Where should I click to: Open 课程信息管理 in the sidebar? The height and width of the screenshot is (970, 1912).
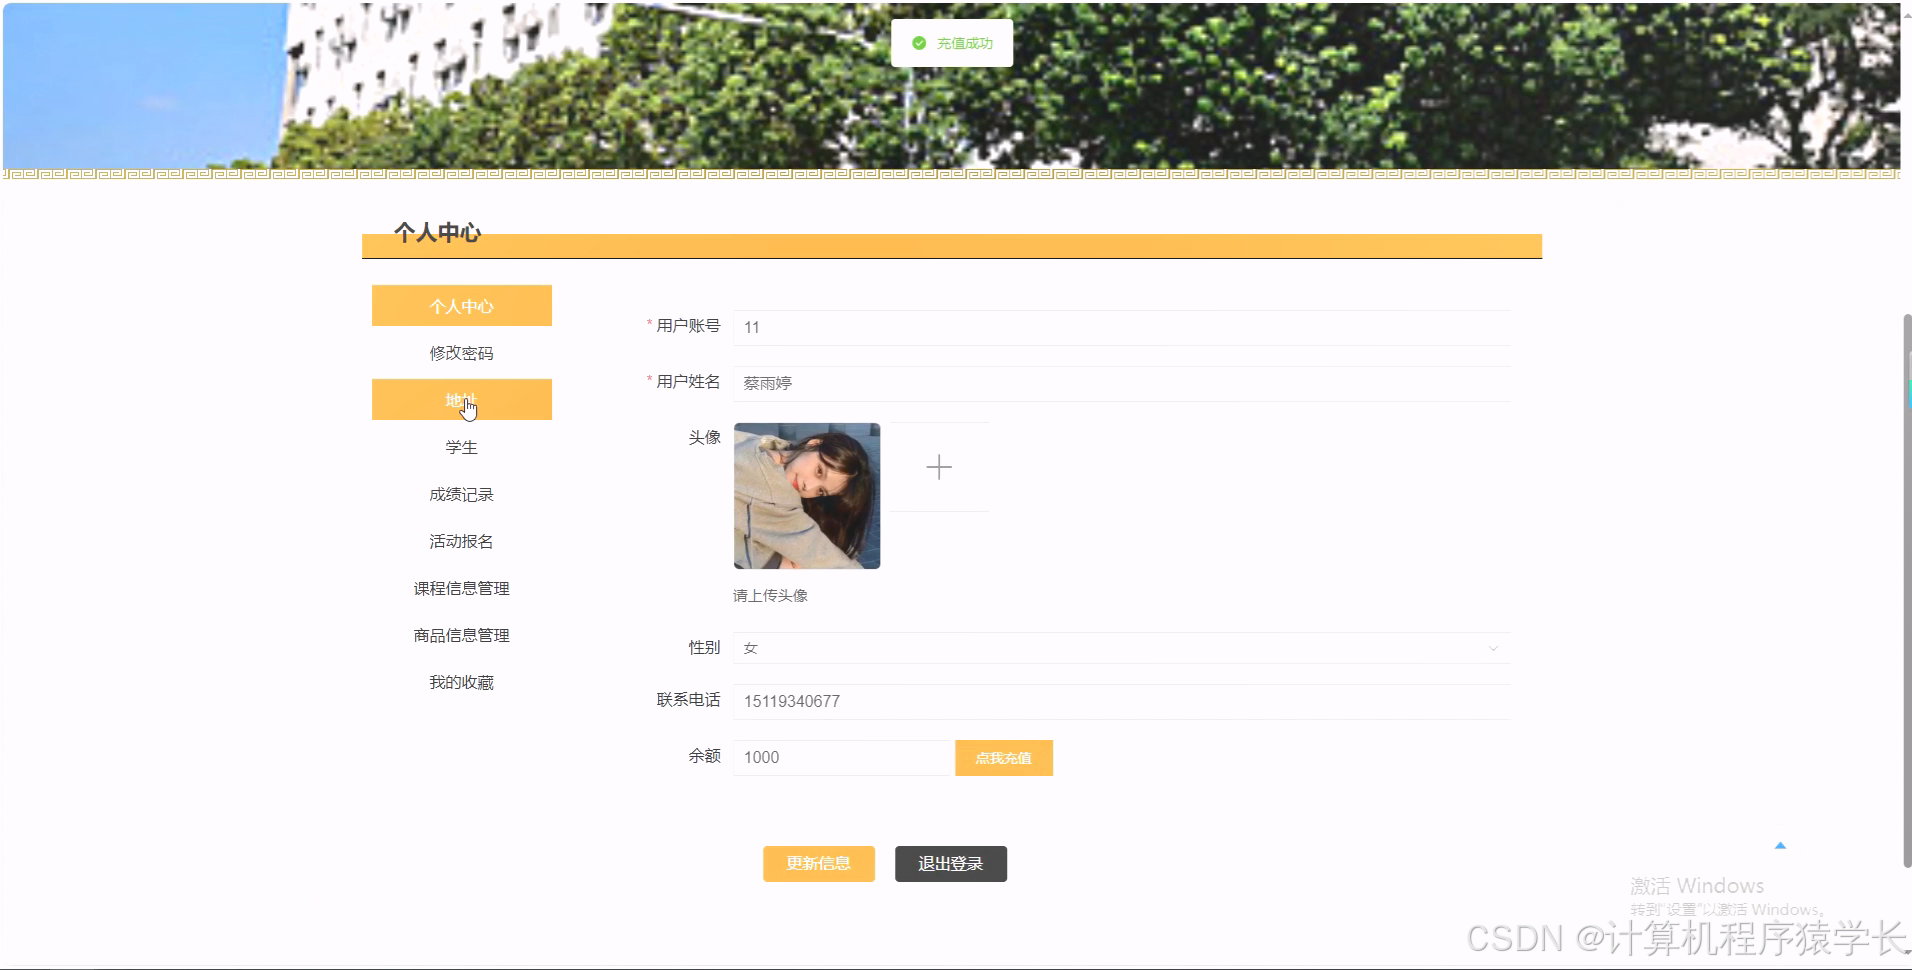[461, 588]
